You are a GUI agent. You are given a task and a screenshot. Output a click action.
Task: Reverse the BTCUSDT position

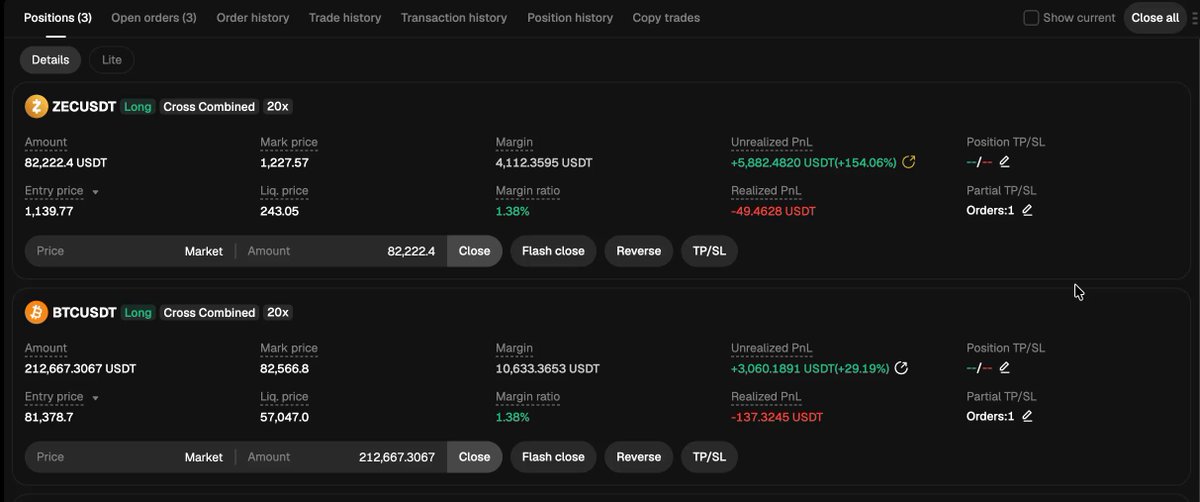[638, 457]
